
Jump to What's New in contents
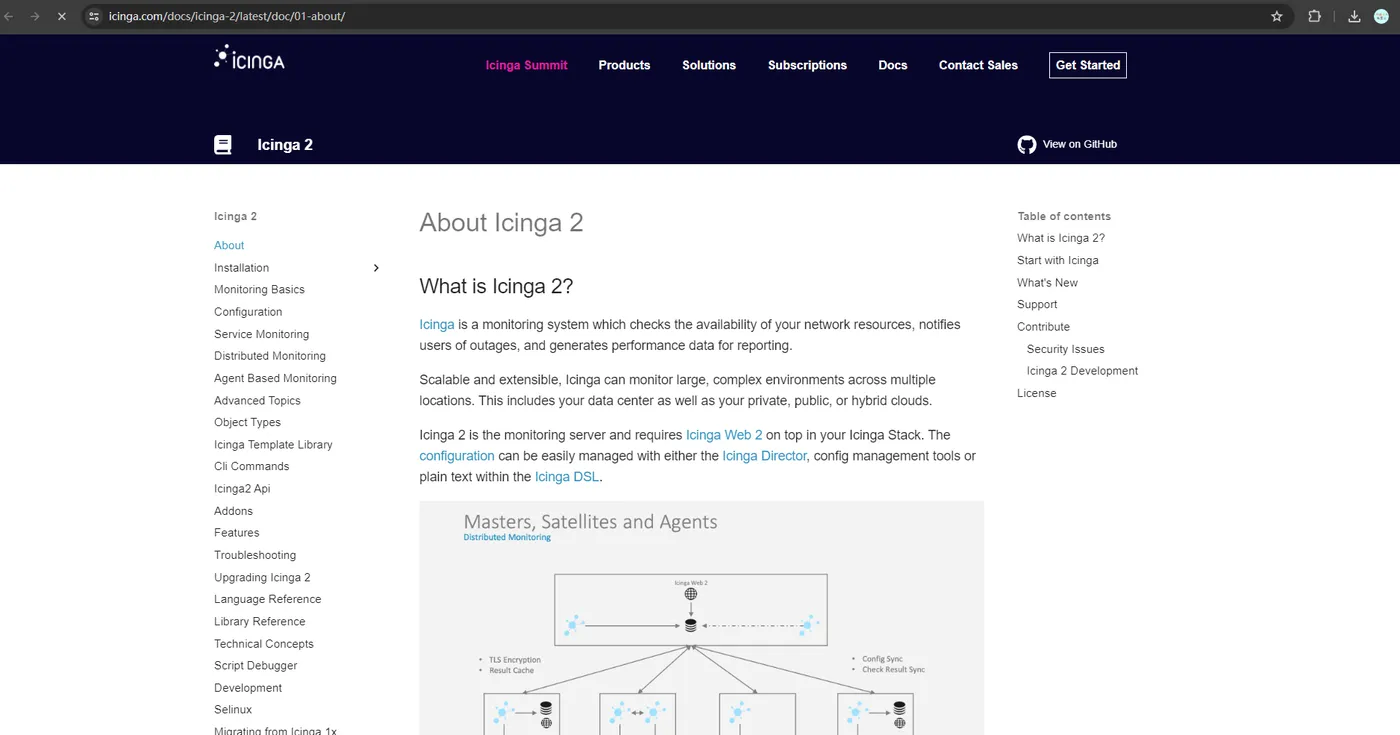pos(1047,282)
